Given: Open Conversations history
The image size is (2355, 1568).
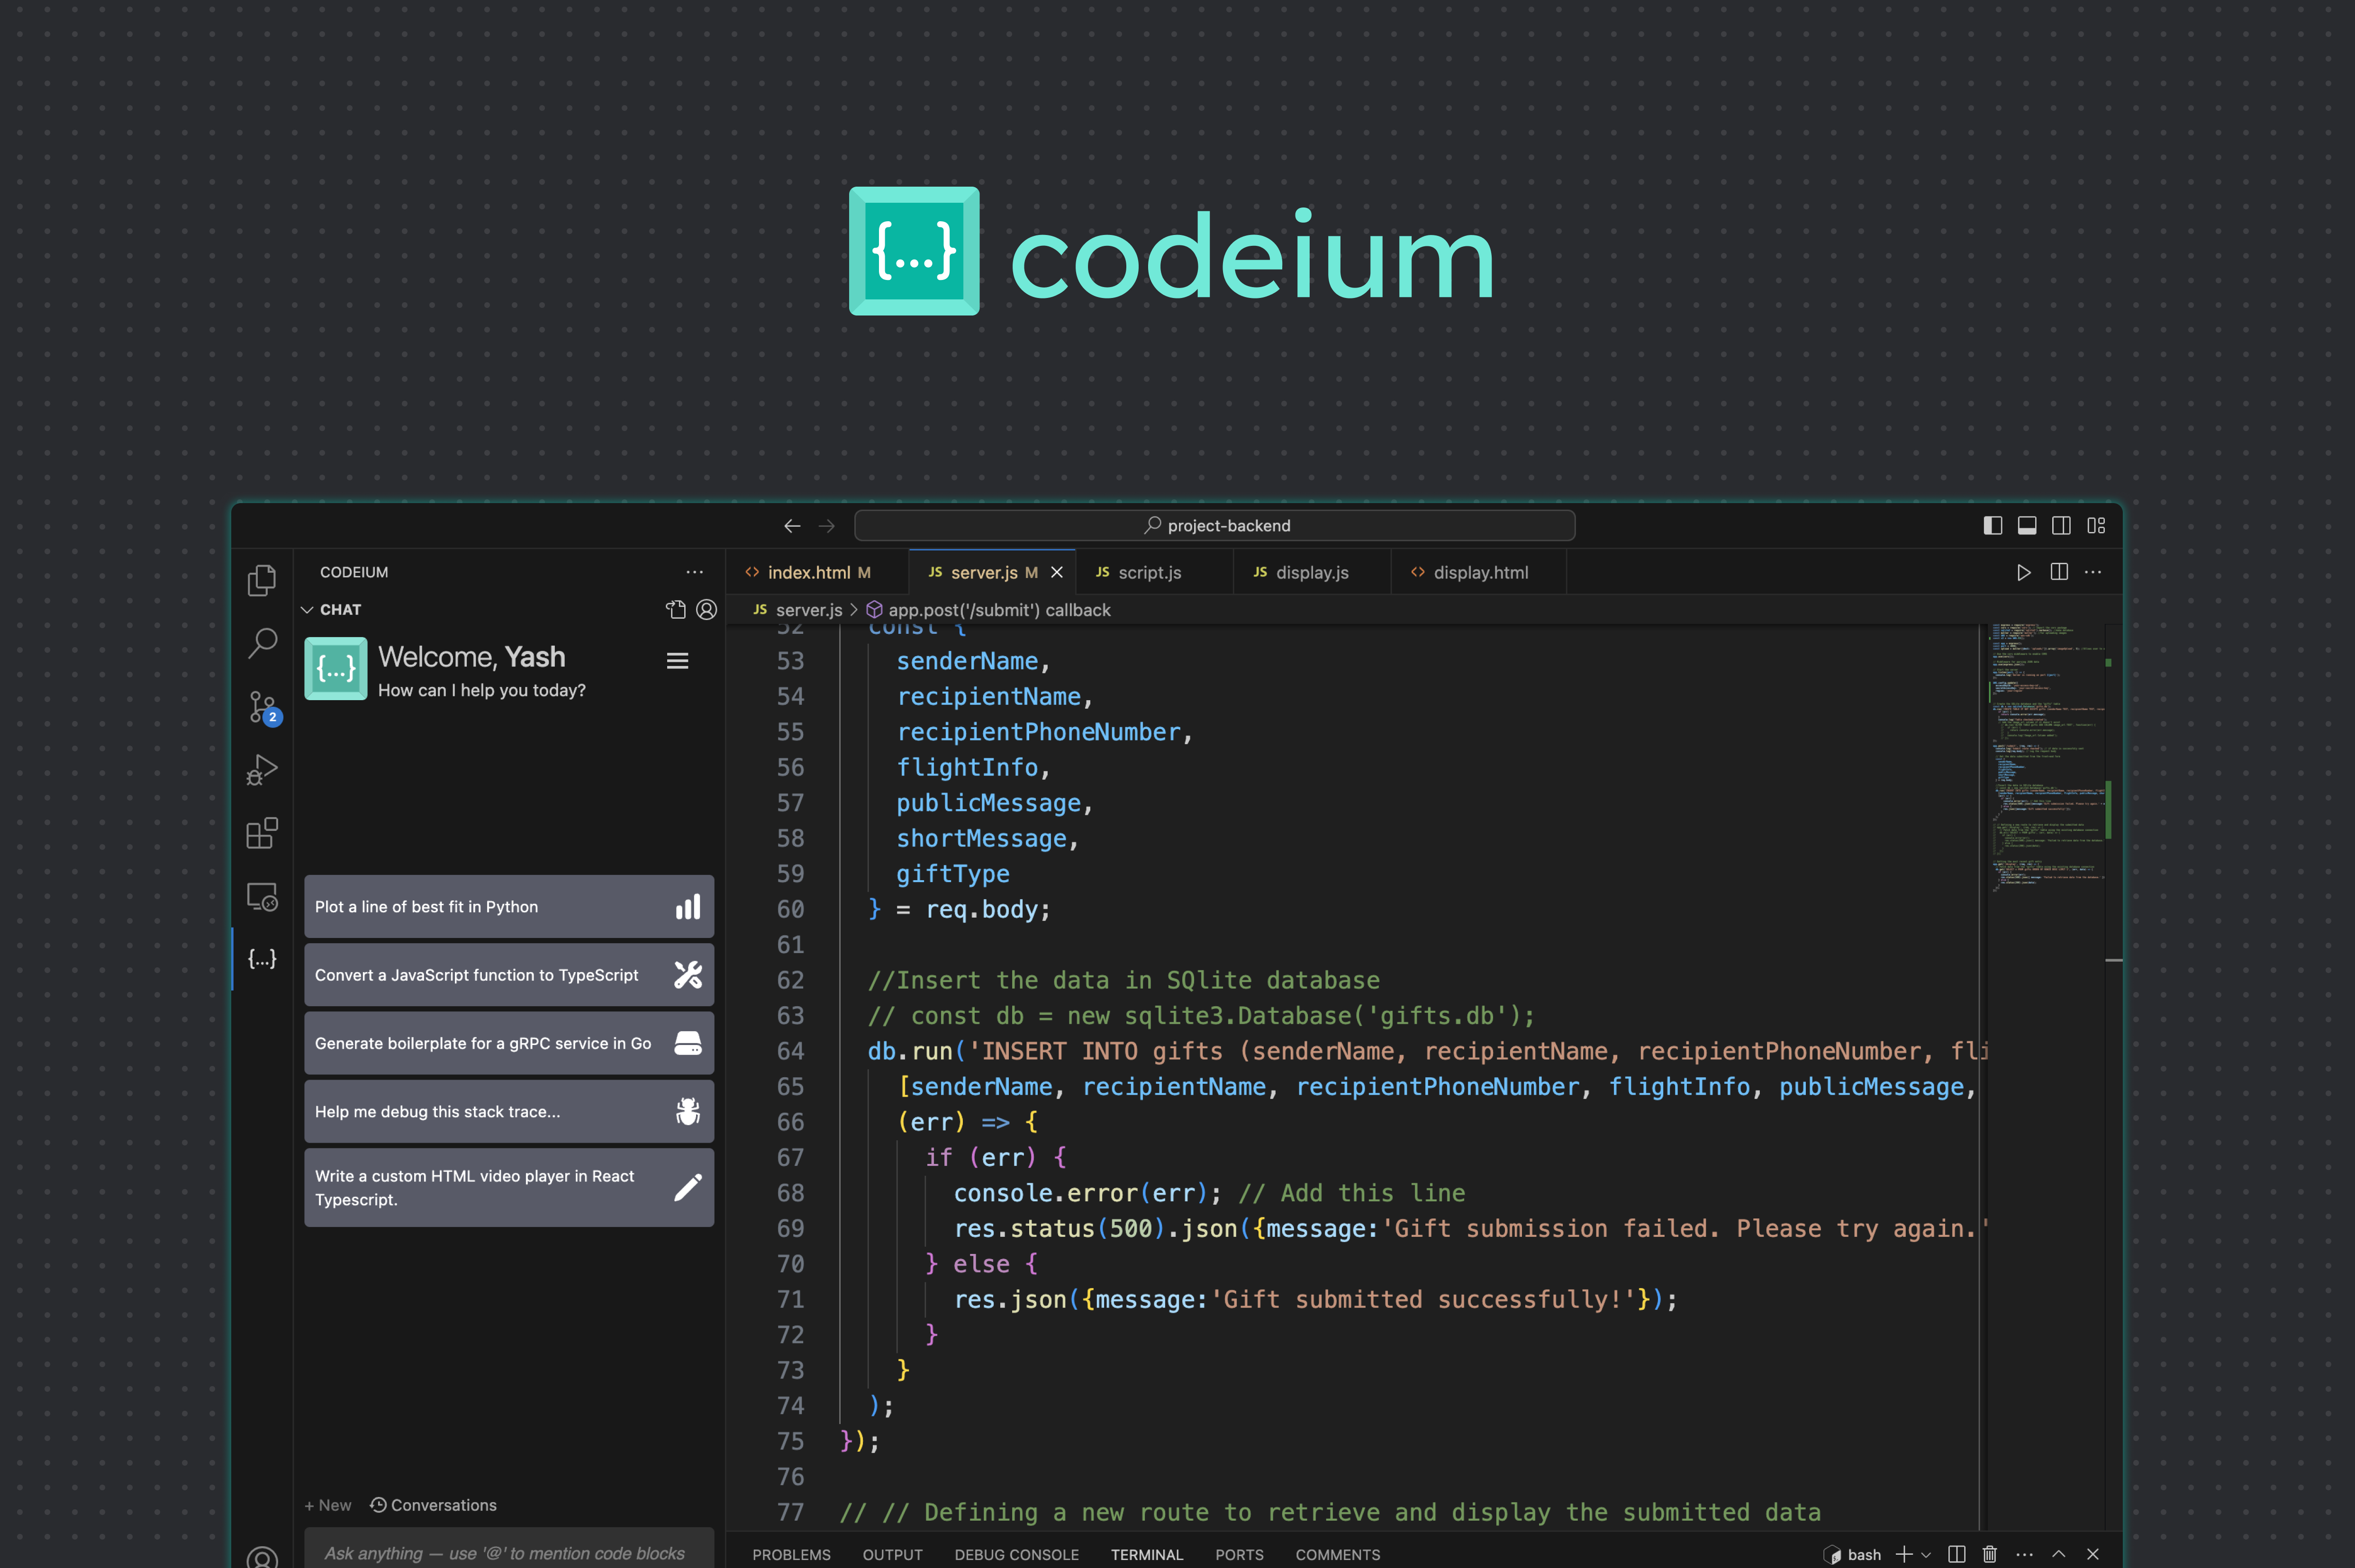Looking at the screenshot, I should [433, 1505].
